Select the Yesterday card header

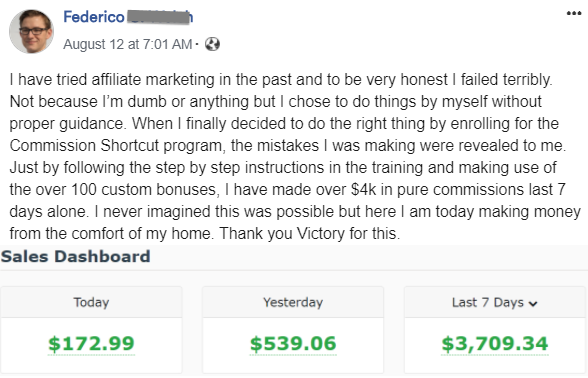coord(293,302)
